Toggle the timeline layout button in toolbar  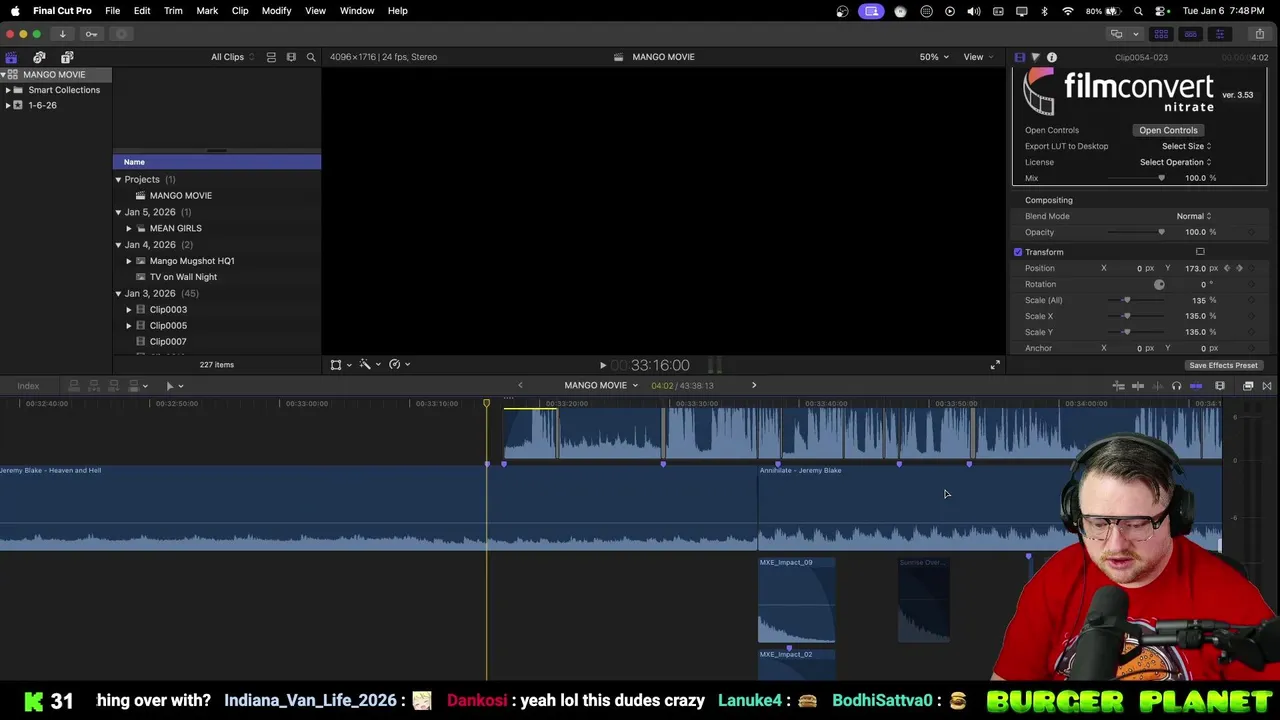click(x=1190, y=34)
